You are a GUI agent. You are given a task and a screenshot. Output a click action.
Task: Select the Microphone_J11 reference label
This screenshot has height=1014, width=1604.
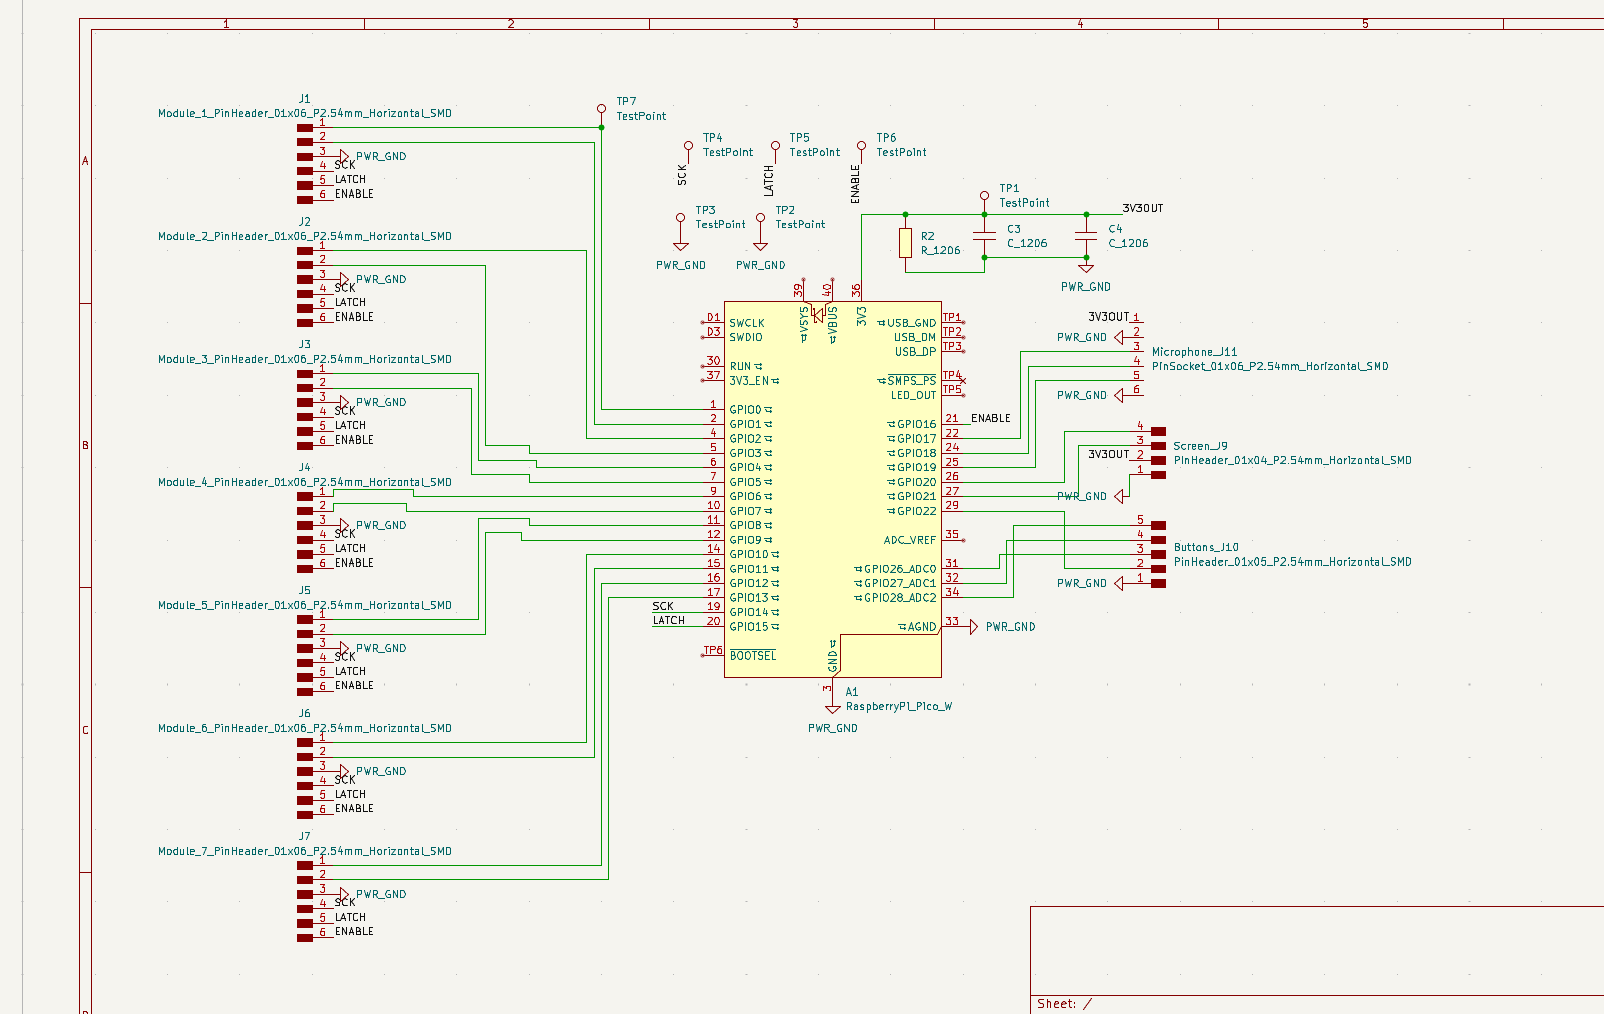[x=1195, y=352]
